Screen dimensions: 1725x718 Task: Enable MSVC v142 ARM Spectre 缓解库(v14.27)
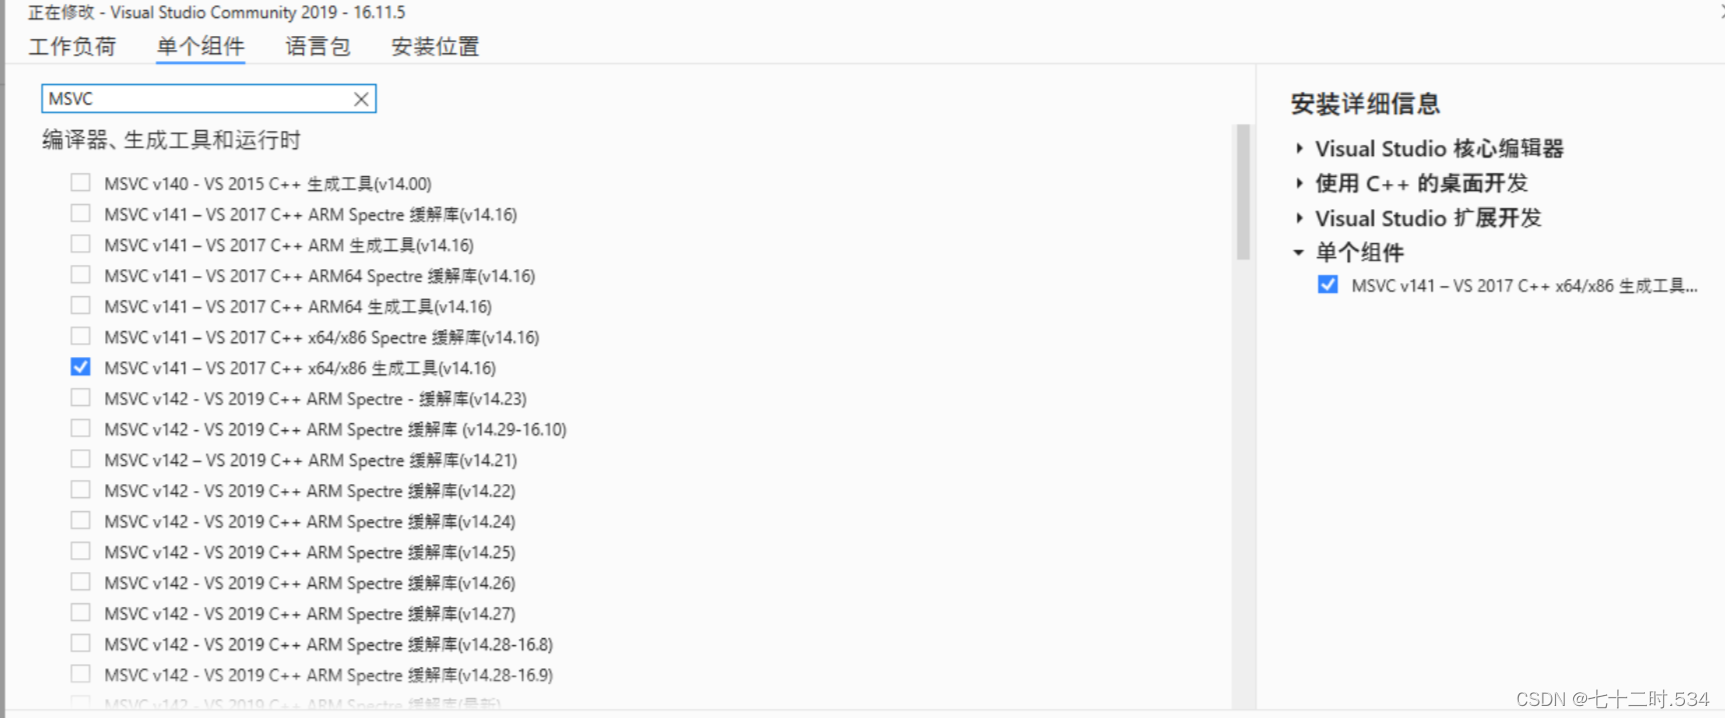click(80, 612)
